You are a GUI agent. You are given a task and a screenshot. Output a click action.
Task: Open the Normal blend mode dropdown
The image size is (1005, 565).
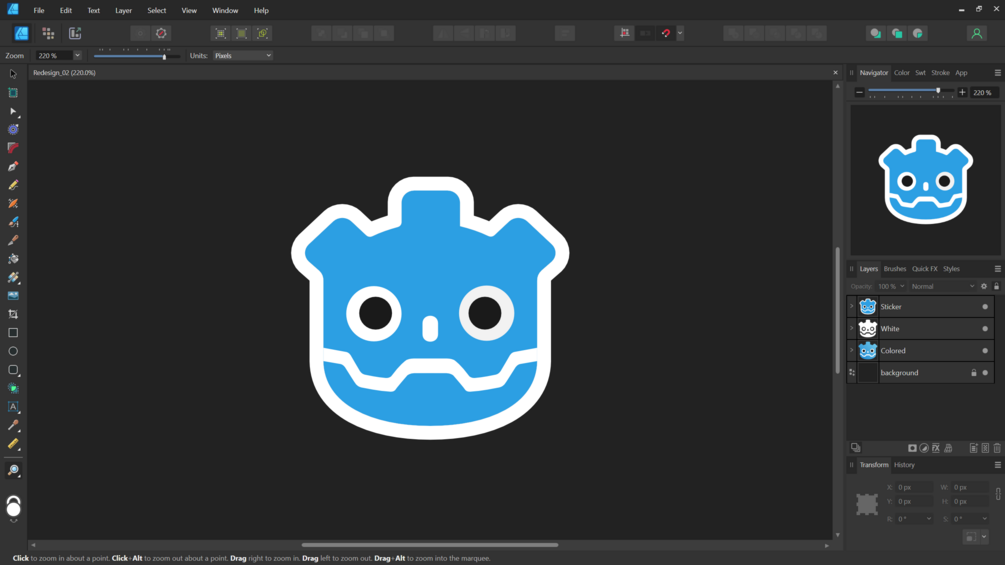coord(942,286)
